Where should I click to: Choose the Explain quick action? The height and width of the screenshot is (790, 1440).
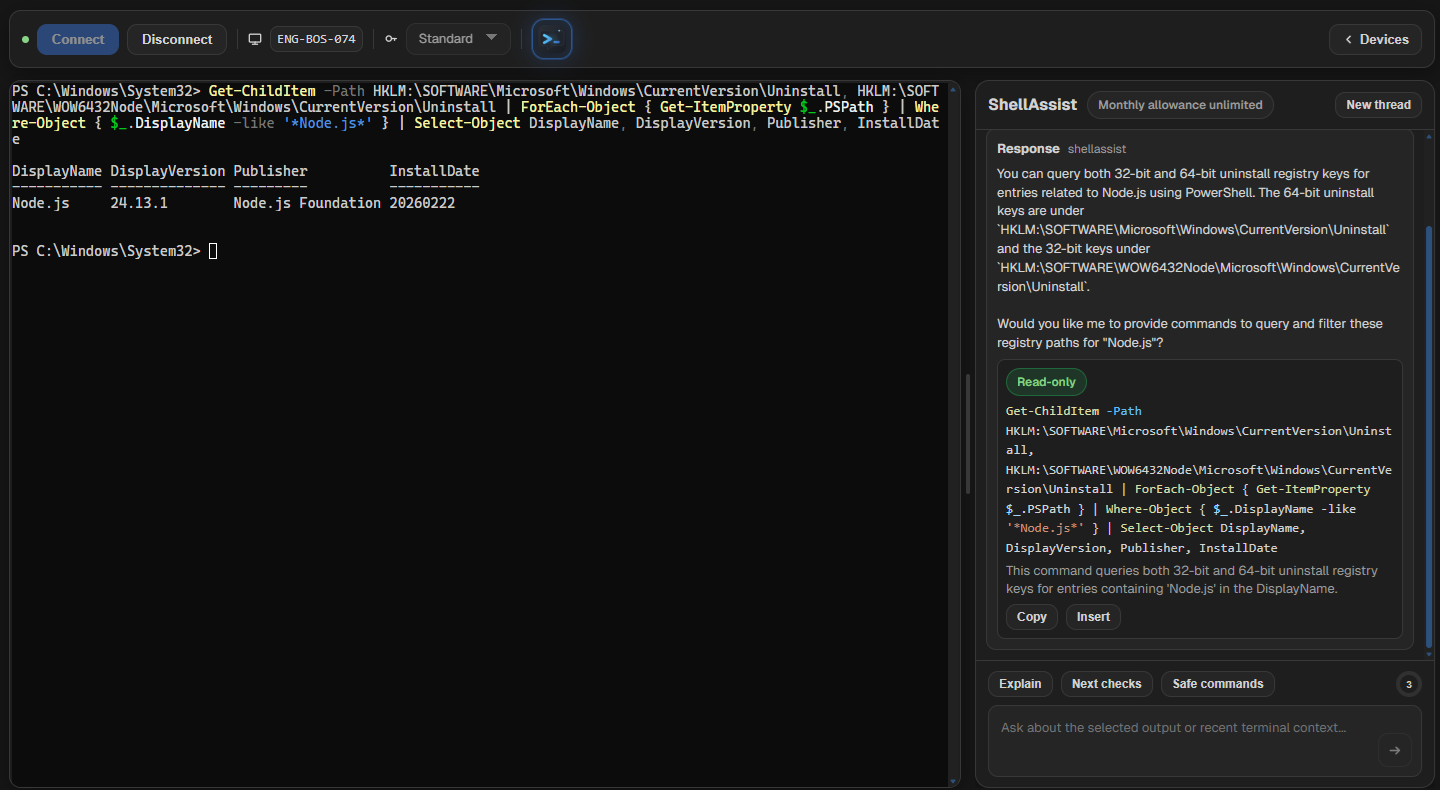[x=1020, y=684]
